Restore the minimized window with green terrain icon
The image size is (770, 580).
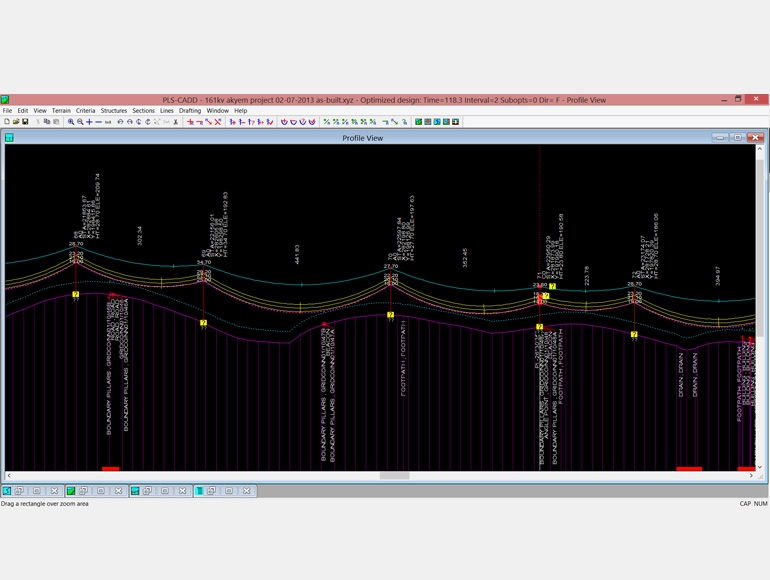pos(83,491)
